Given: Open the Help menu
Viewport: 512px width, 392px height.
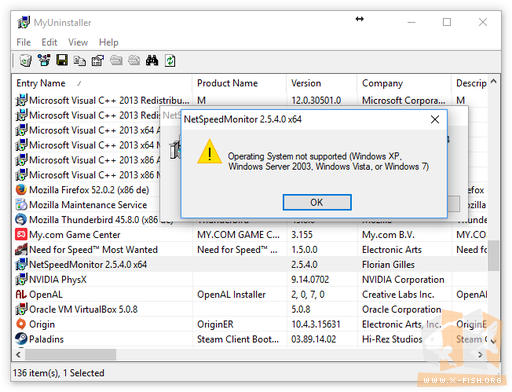Looking at the screenshot, I should [109, 42].
